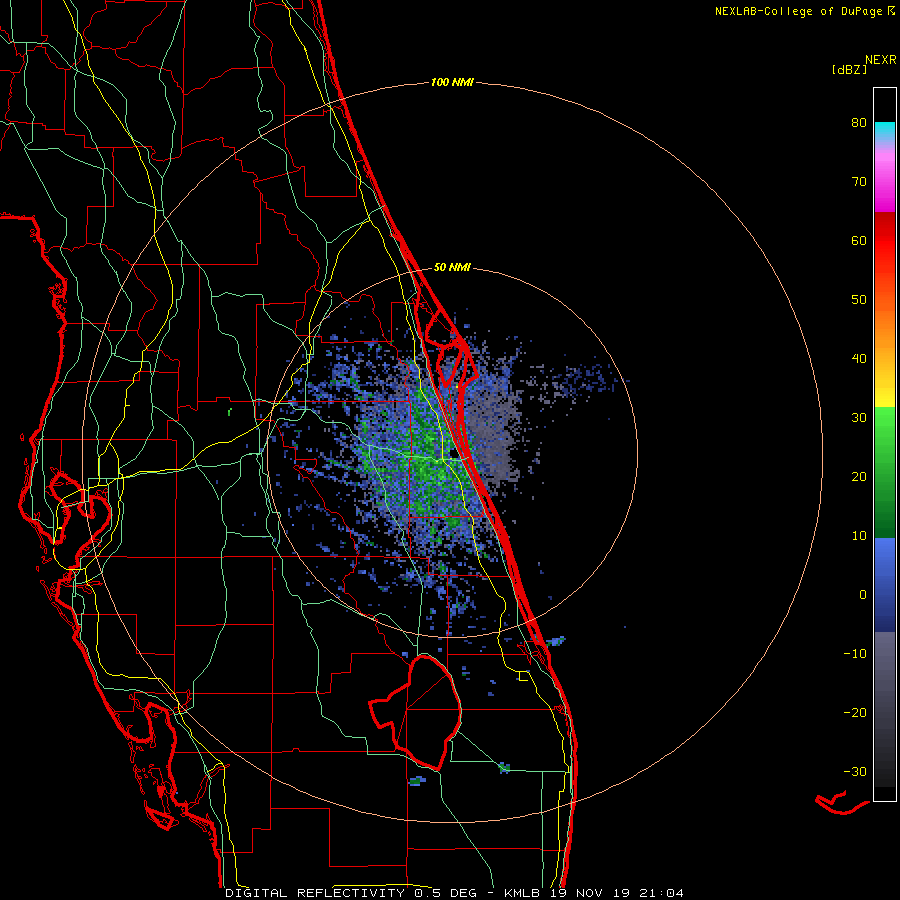This screenshot has height=900, width=900.
Task: Click the dBZ unit label above the color scale
Action: (x=849, y=70)
